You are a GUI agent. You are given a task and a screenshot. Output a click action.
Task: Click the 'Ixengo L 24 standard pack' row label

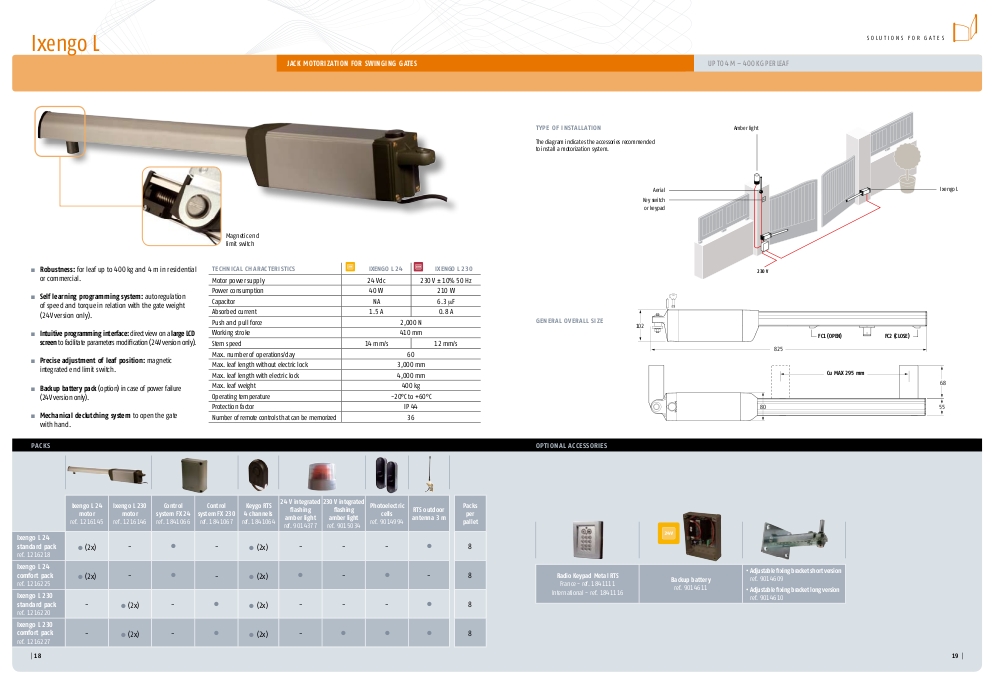click(37, 546)
